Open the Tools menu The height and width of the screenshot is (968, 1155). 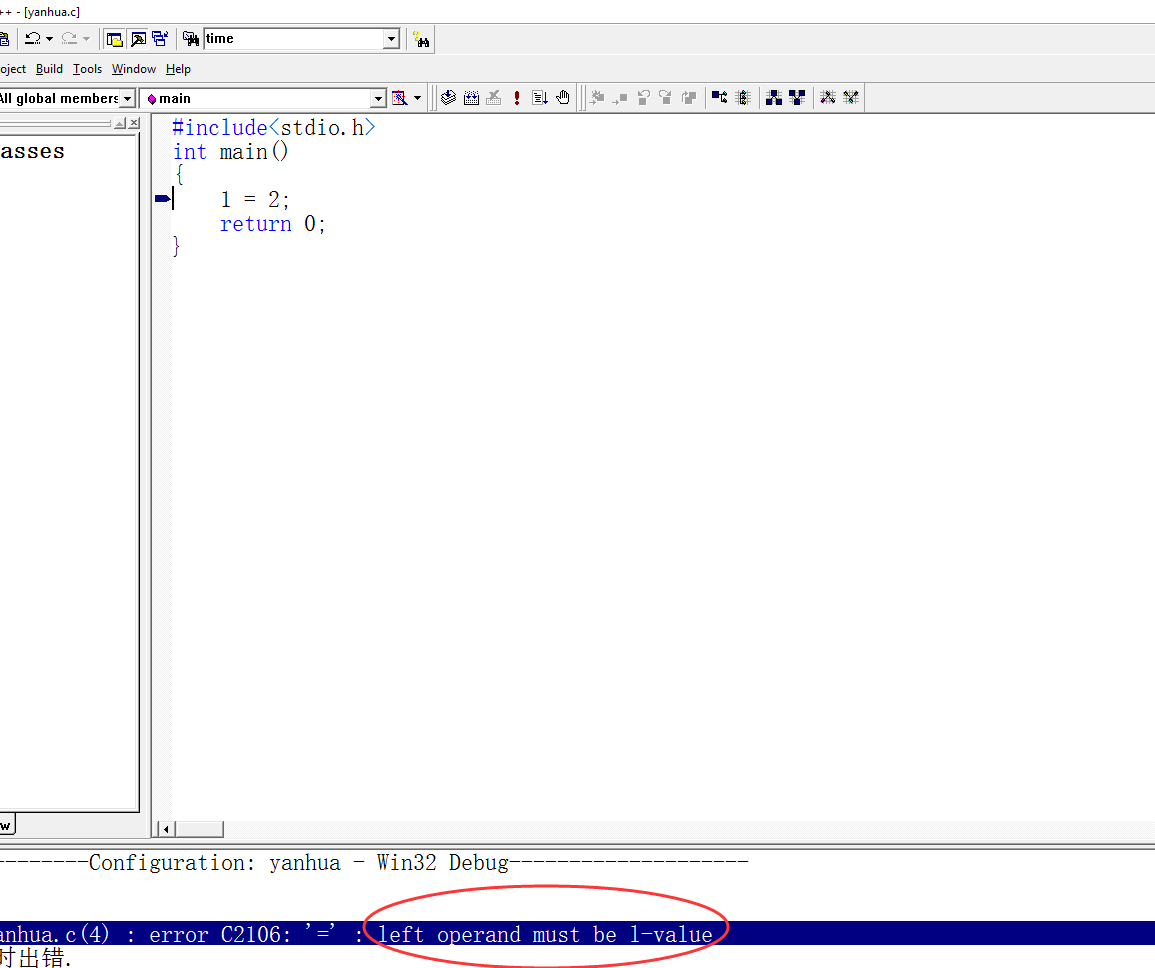pyautogui.click(x=87, y=69)
